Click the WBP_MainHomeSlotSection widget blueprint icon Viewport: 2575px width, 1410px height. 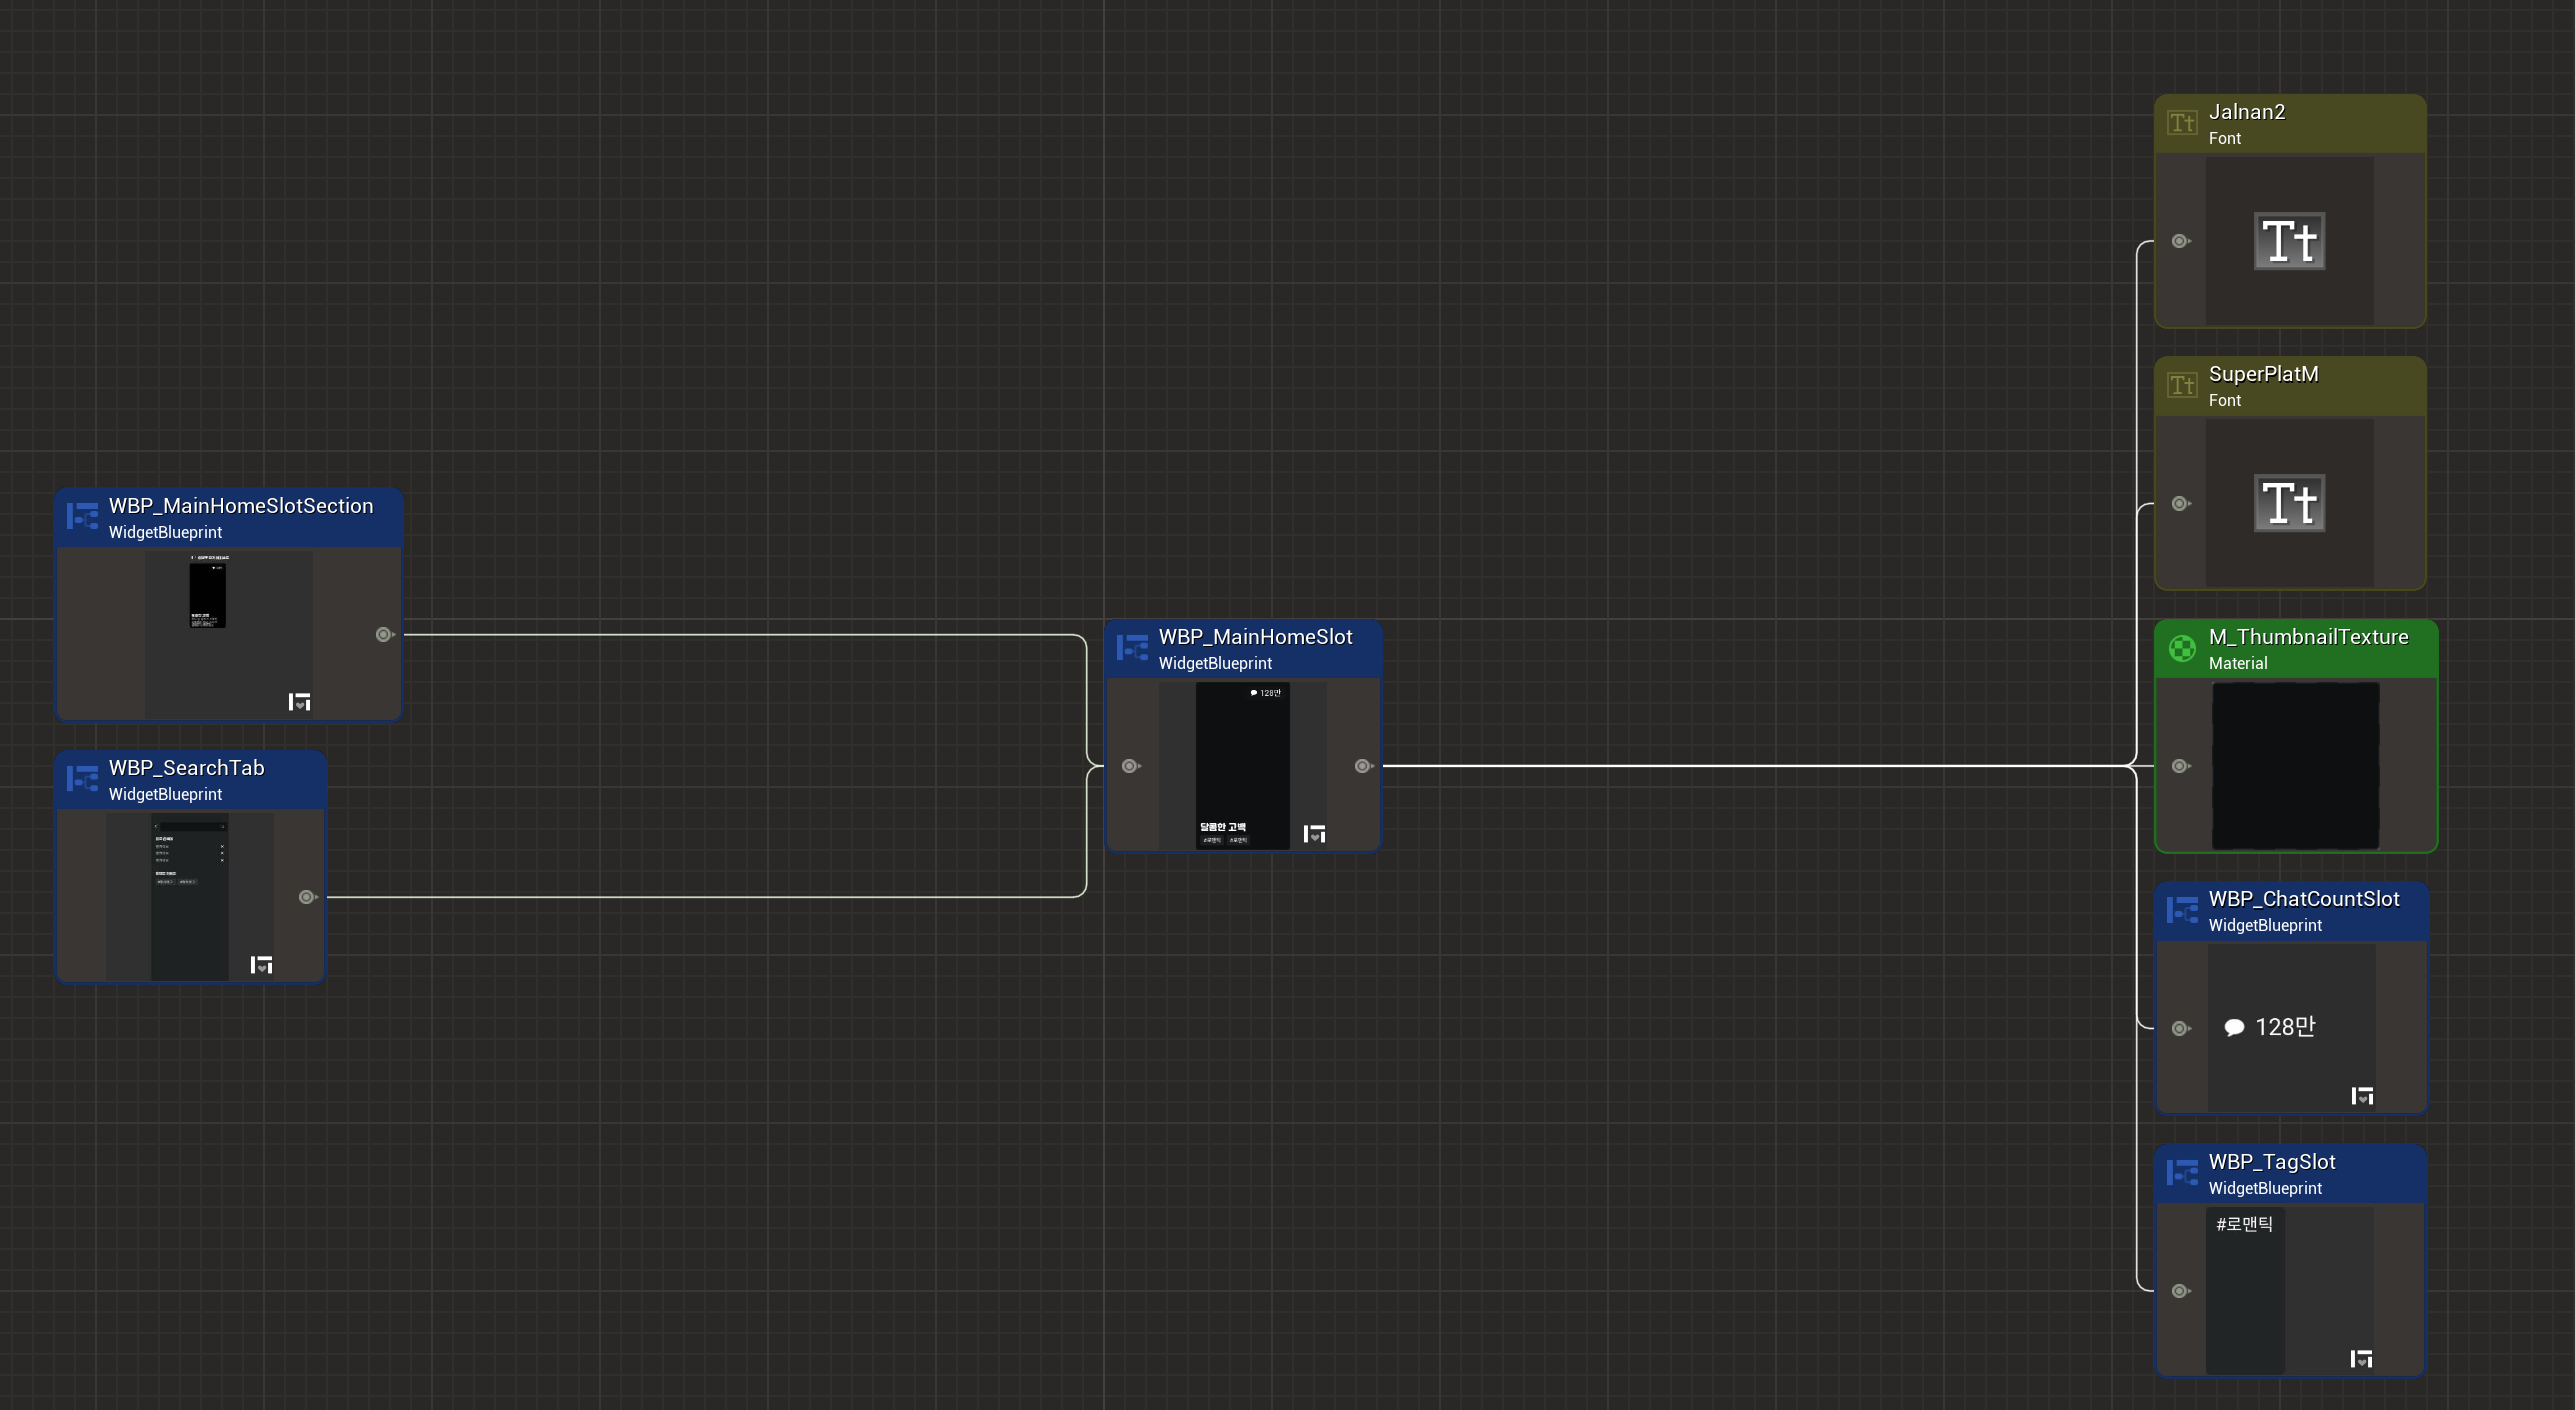82,517
